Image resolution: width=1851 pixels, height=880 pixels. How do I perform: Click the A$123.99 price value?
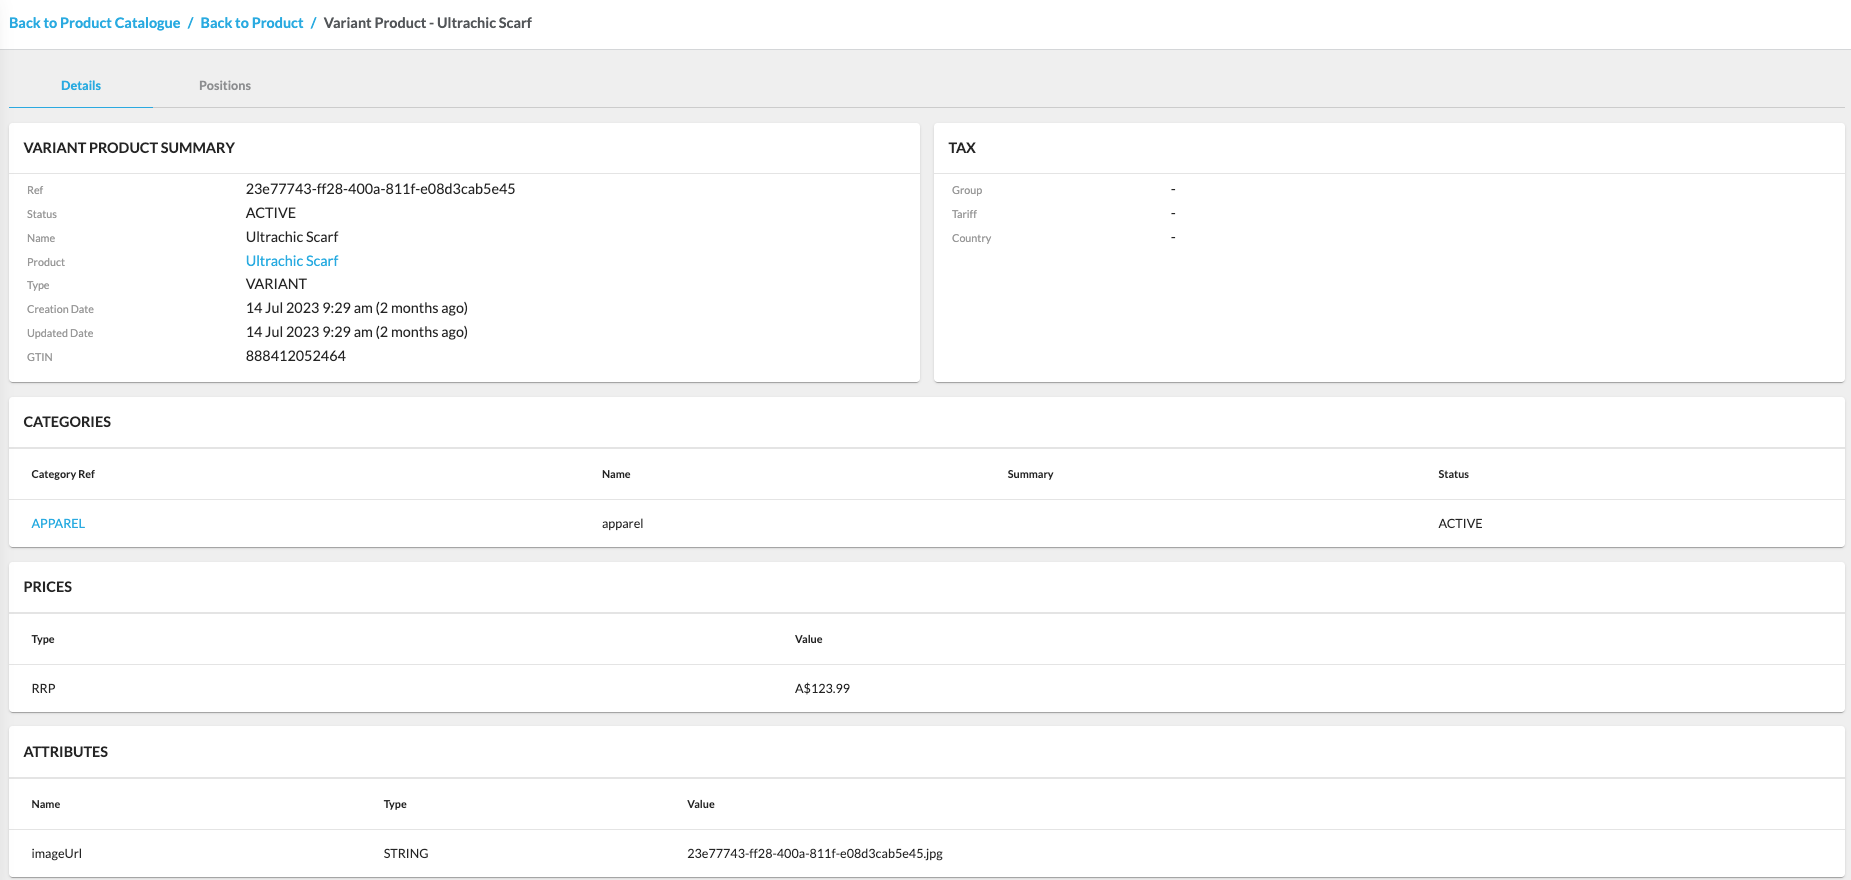pyautogui.click(x=822, y=689)
